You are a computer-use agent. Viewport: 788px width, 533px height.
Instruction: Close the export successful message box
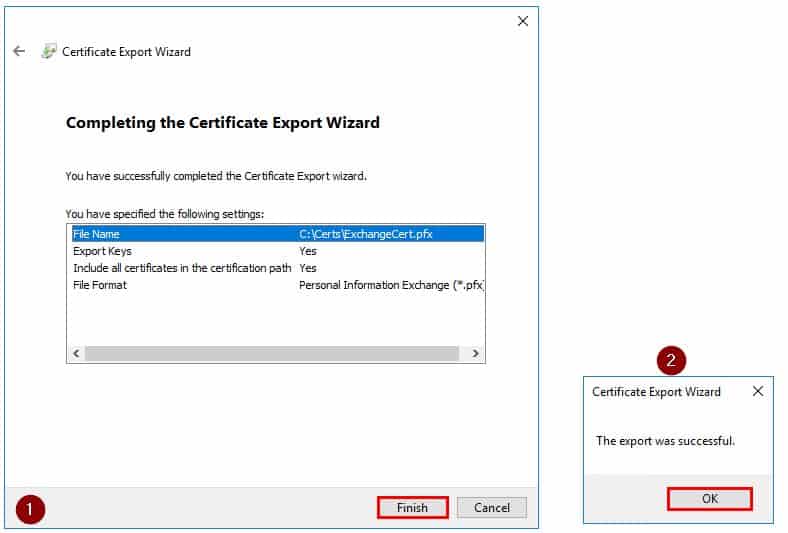point(758,391)
